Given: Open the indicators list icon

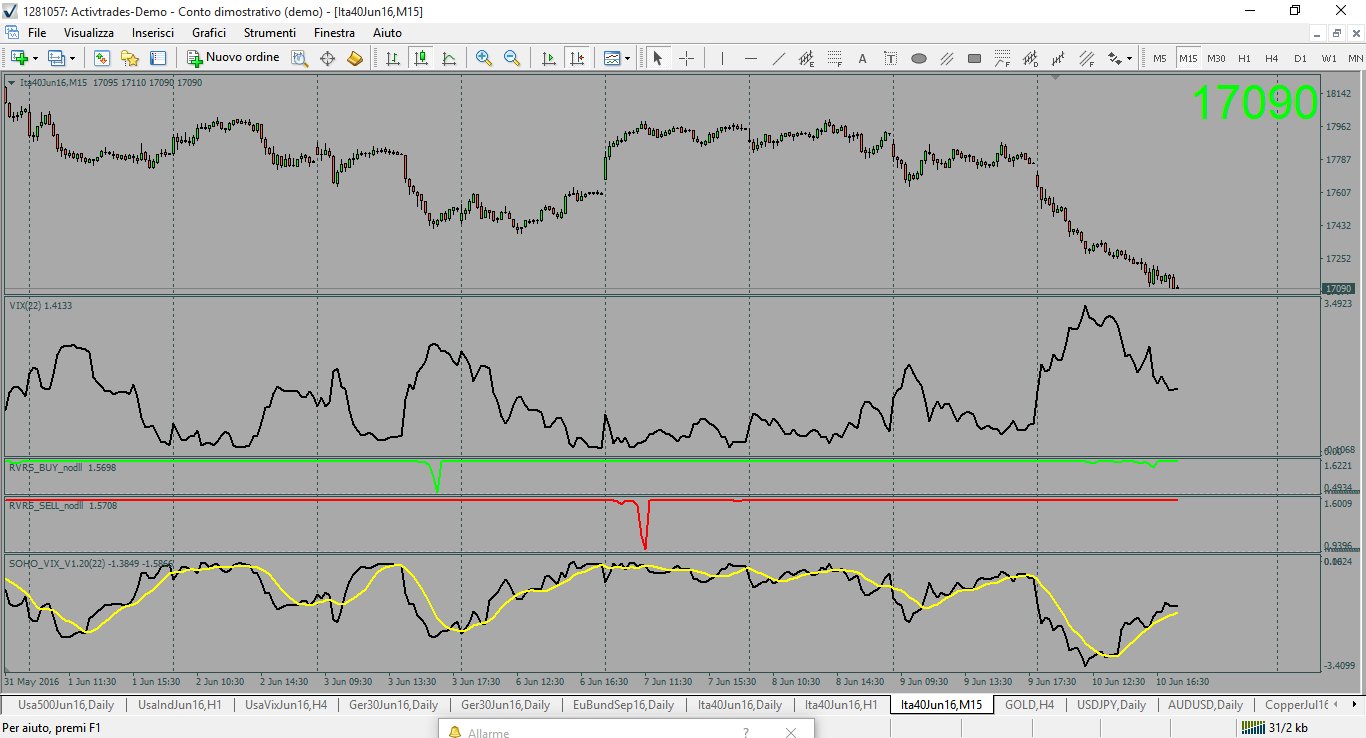Looking at the screenshot, I should 612,58.
